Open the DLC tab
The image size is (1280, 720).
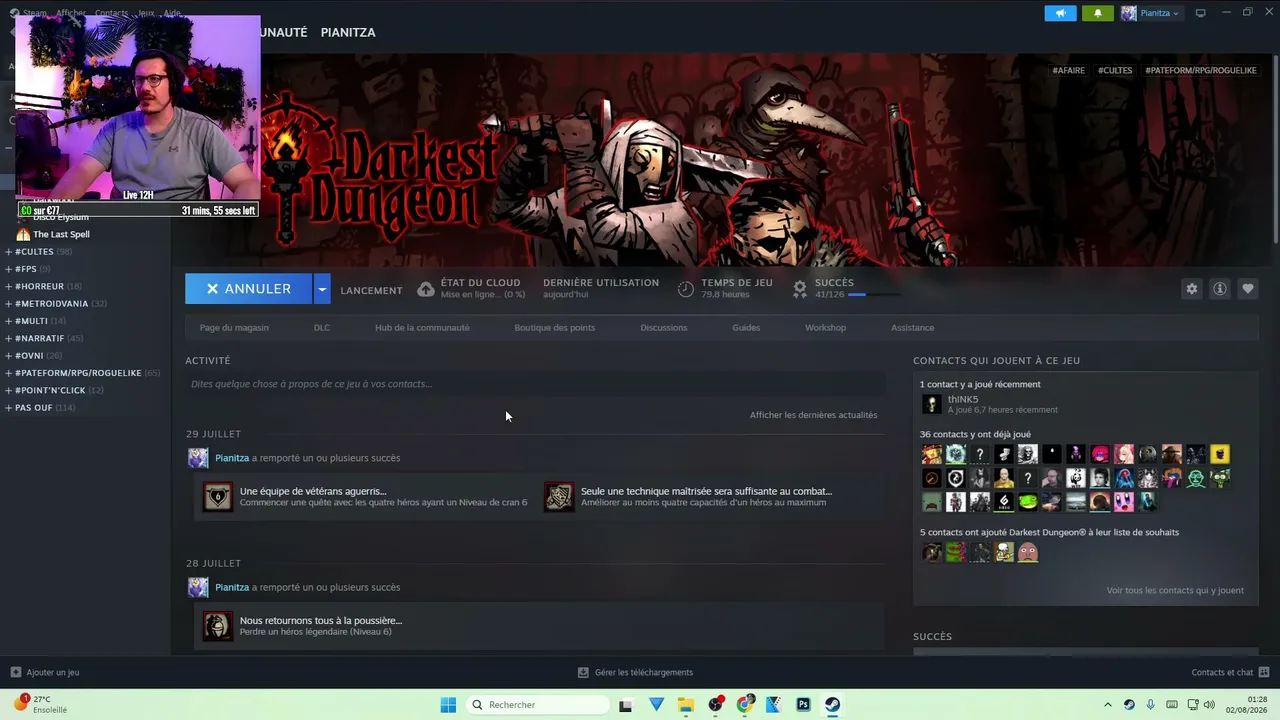322,328
